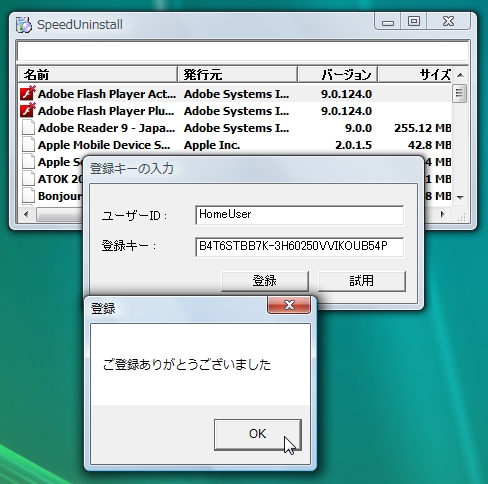Click the 登録キー registration key field
The width and height of the screenshot is (488, 484).
[x=299, y=247]
